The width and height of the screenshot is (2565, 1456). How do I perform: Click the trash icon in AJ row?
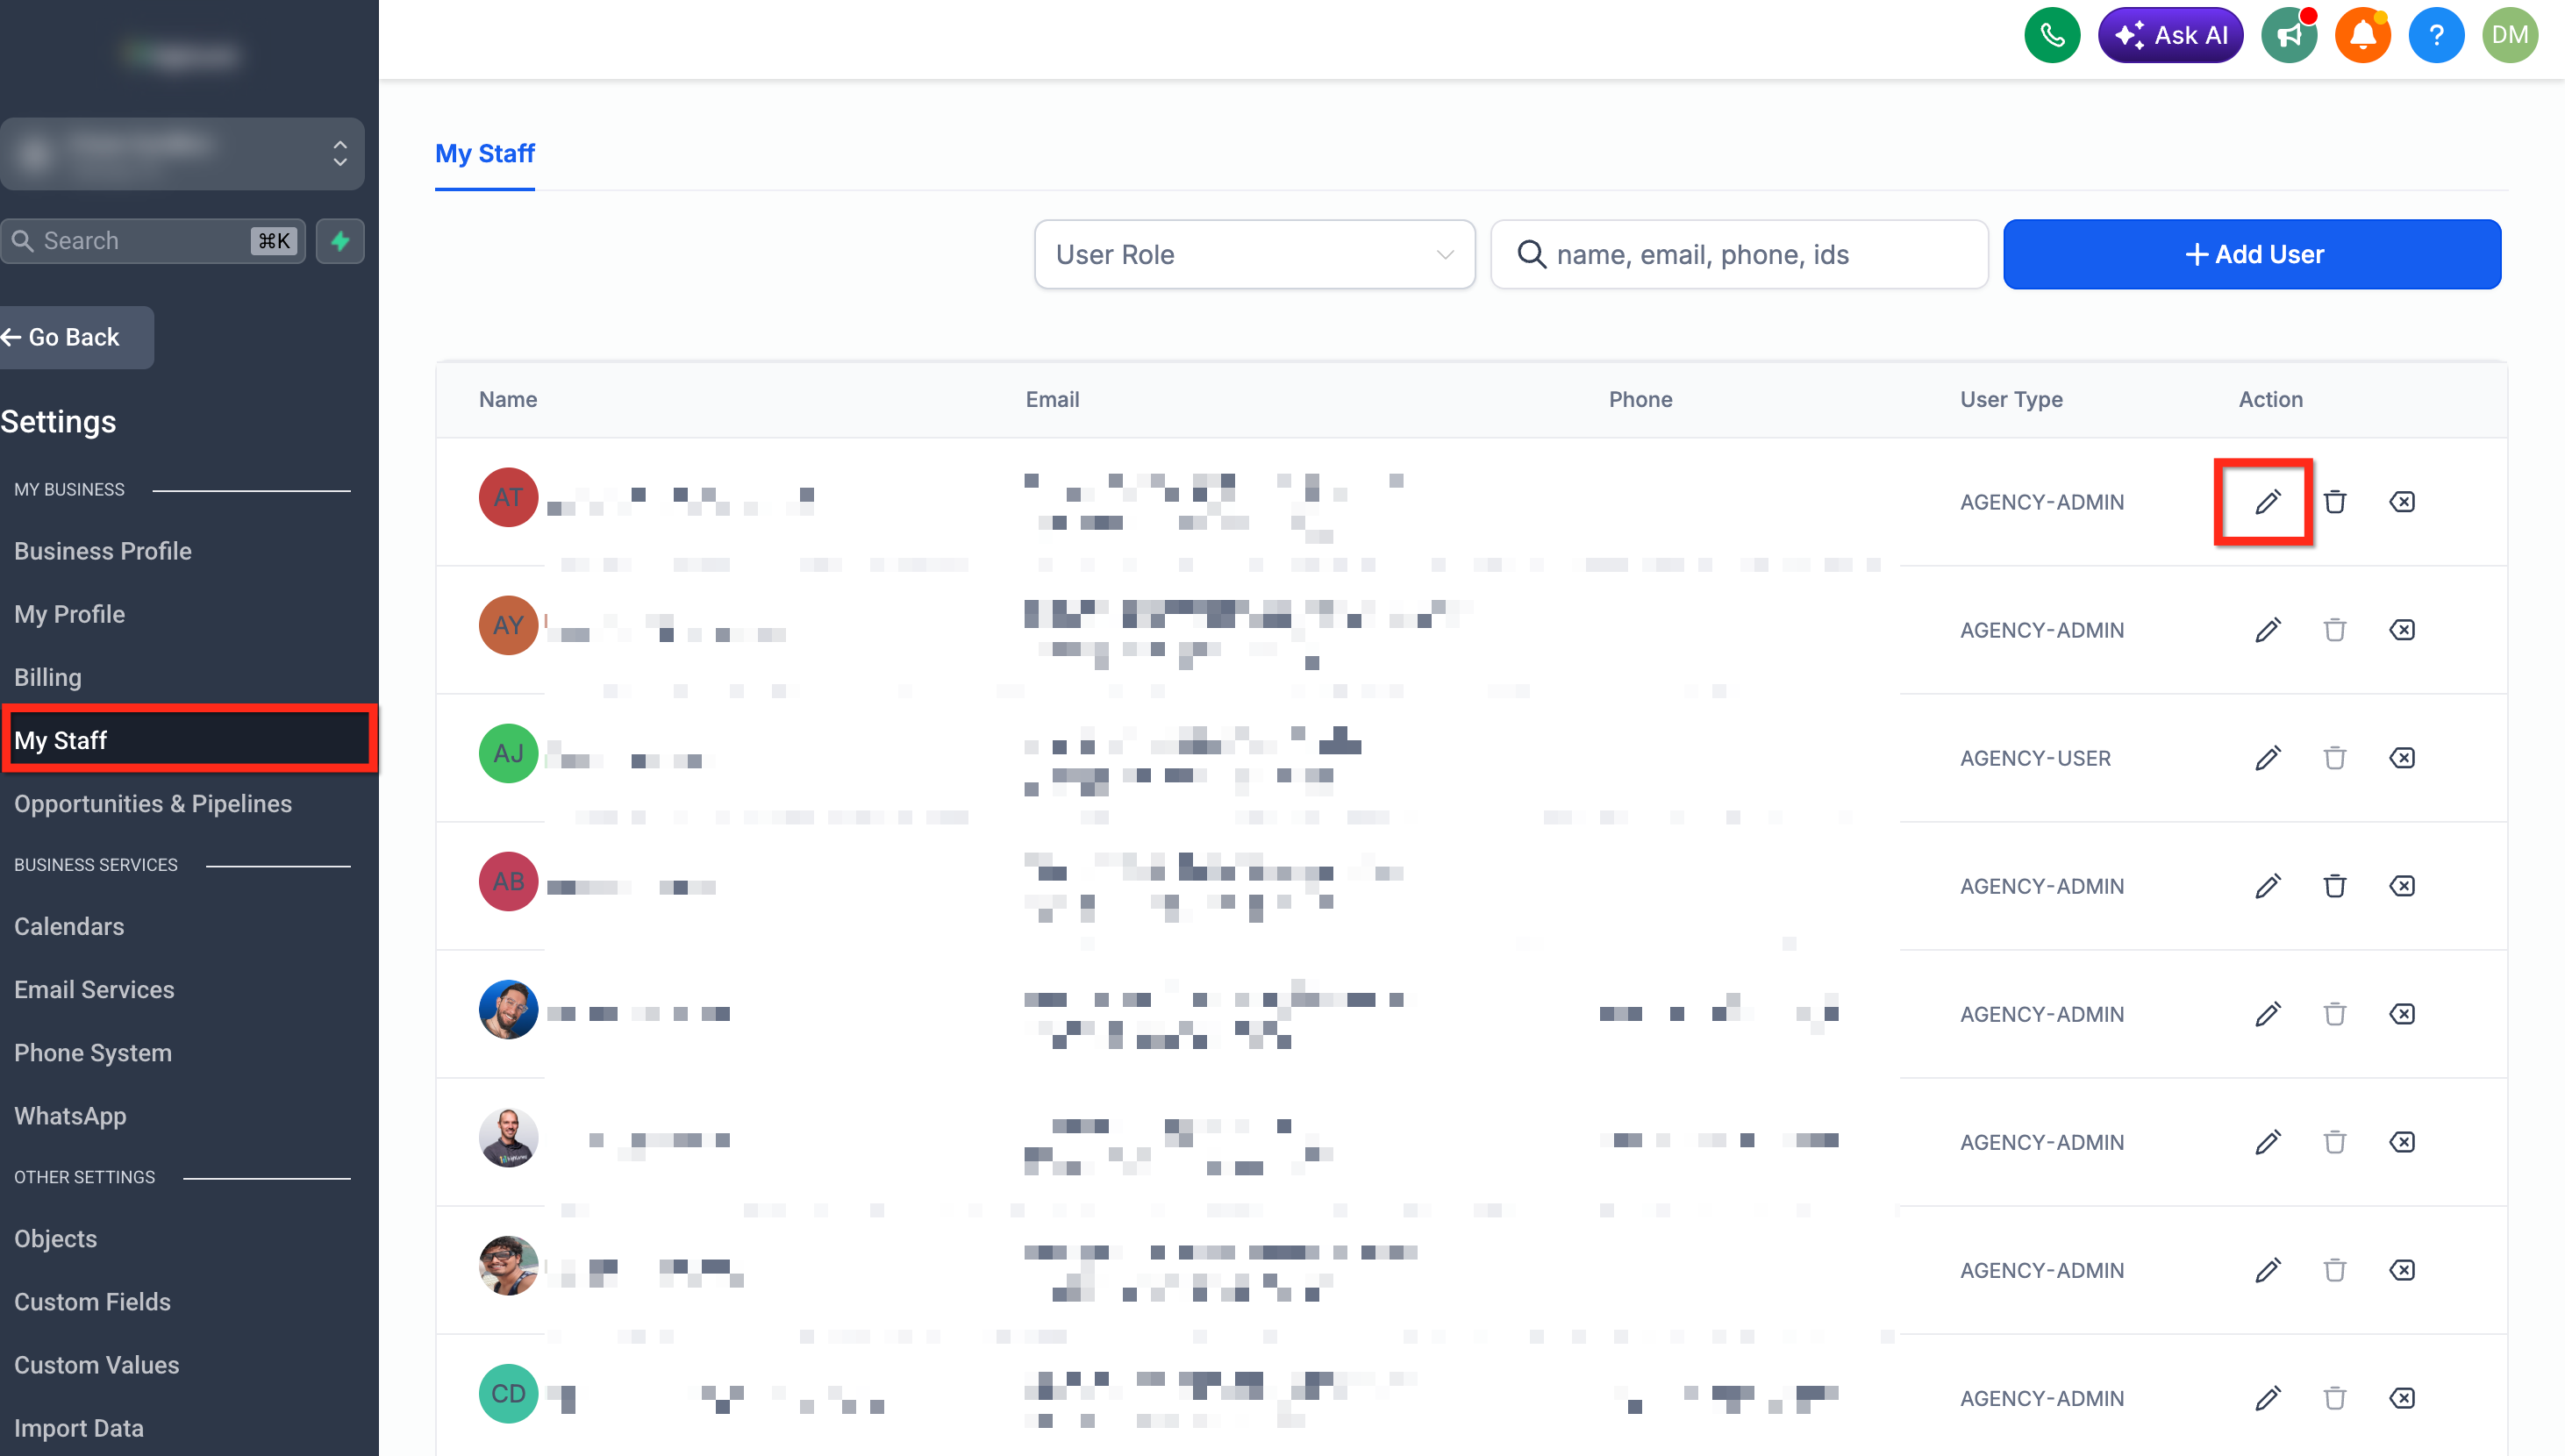pos(2335,758)
